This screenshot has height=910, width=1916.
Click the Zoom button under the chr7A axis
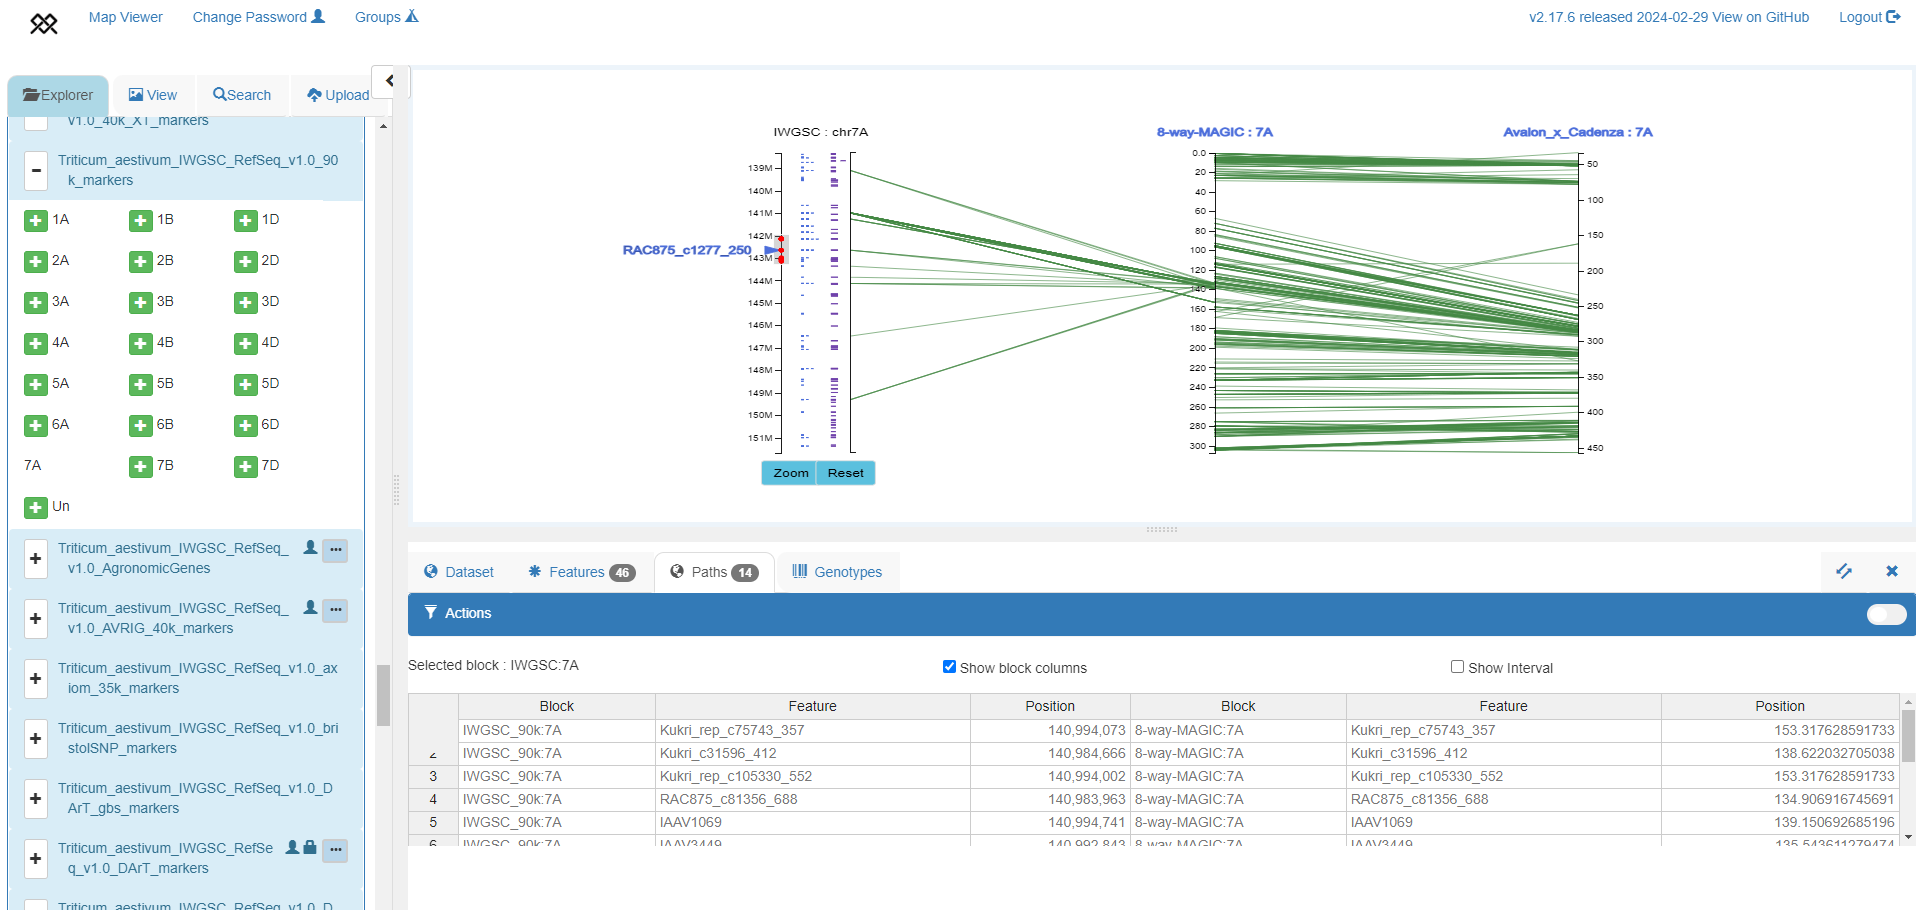pyautogui.click(x=789, y=472)
